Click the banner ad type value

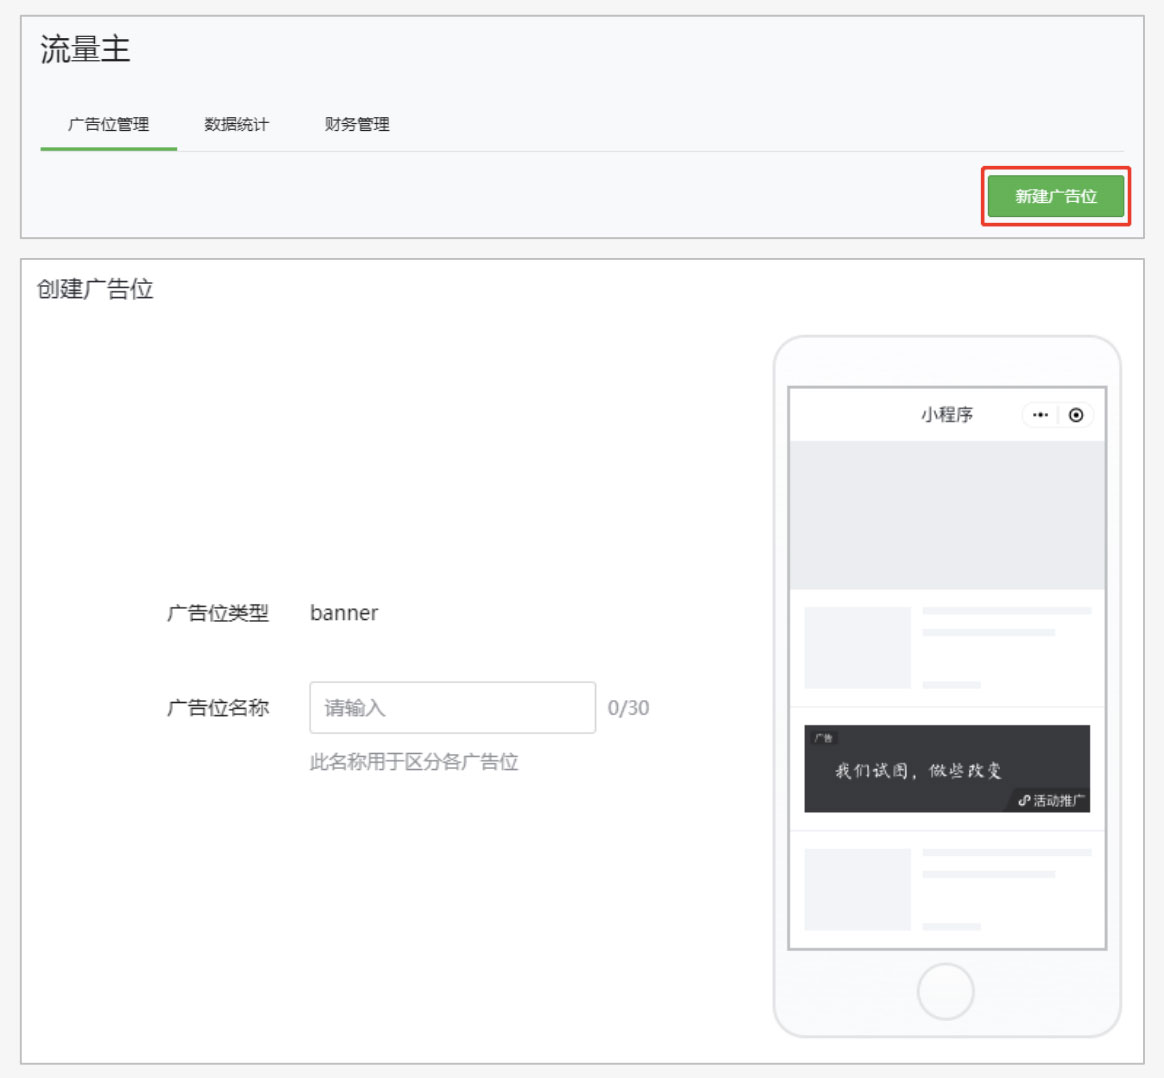(344, 613)
